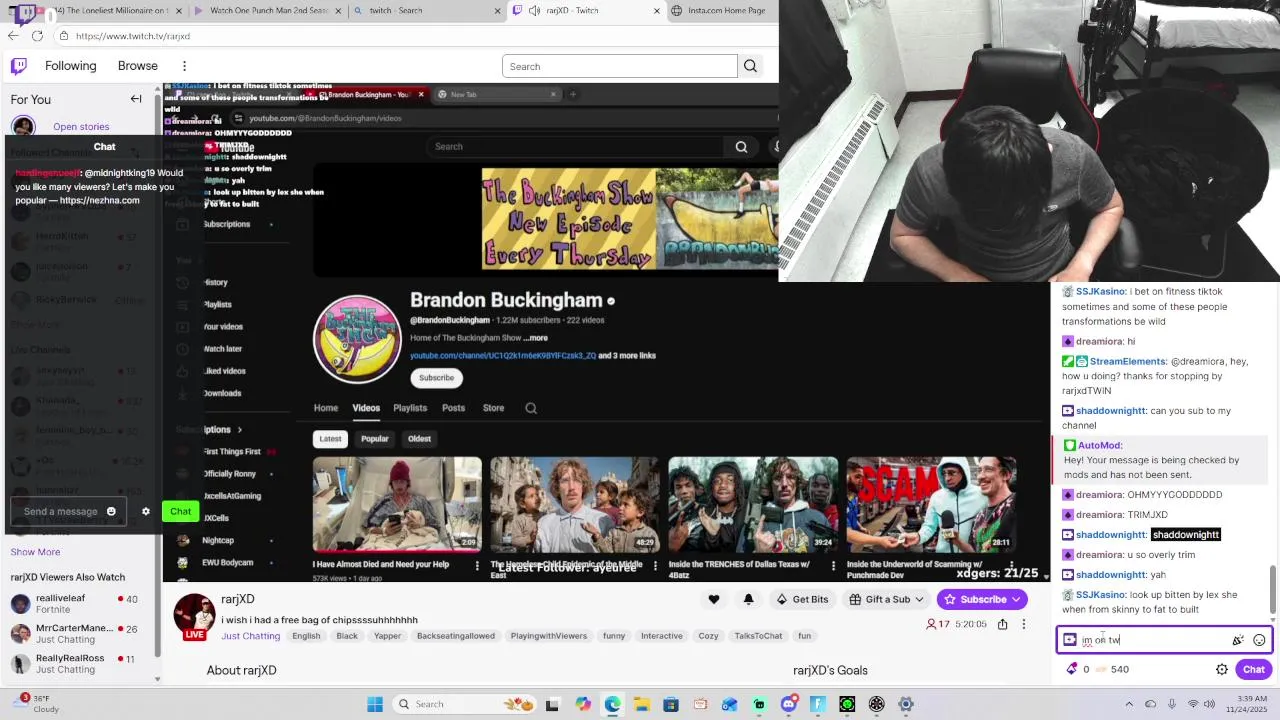Screen dimensions: 1280x720
Task: Click the browser back arrow
Action: 13,36
